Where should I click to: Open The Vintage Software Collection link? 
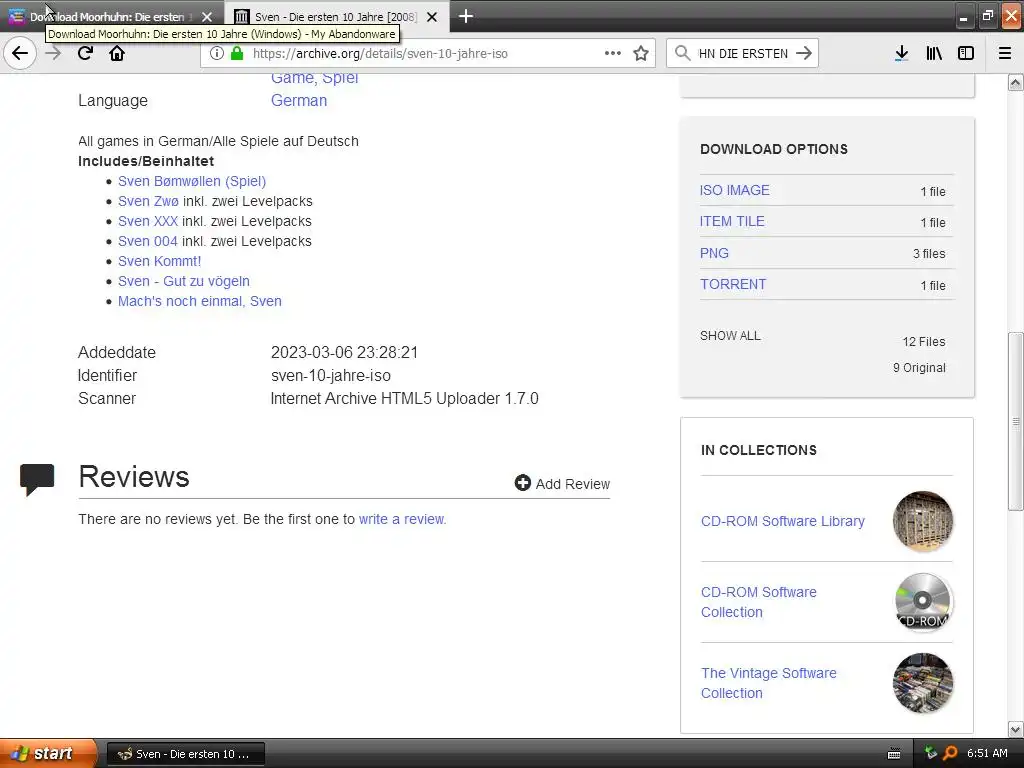pyautogui.click(x=769, y=683)
